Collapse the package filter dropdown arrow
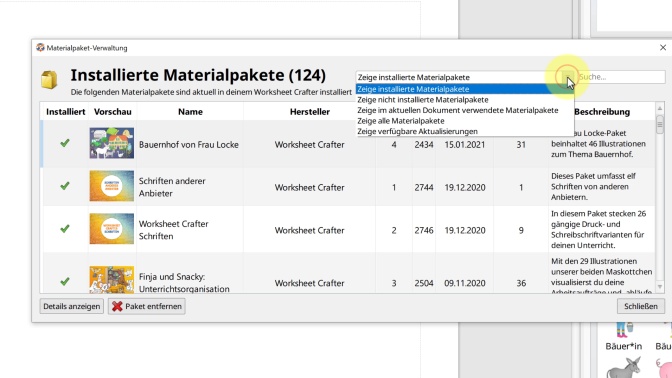Image resolution: width=672 pixels, height=378 pixels. click(568, 77)
